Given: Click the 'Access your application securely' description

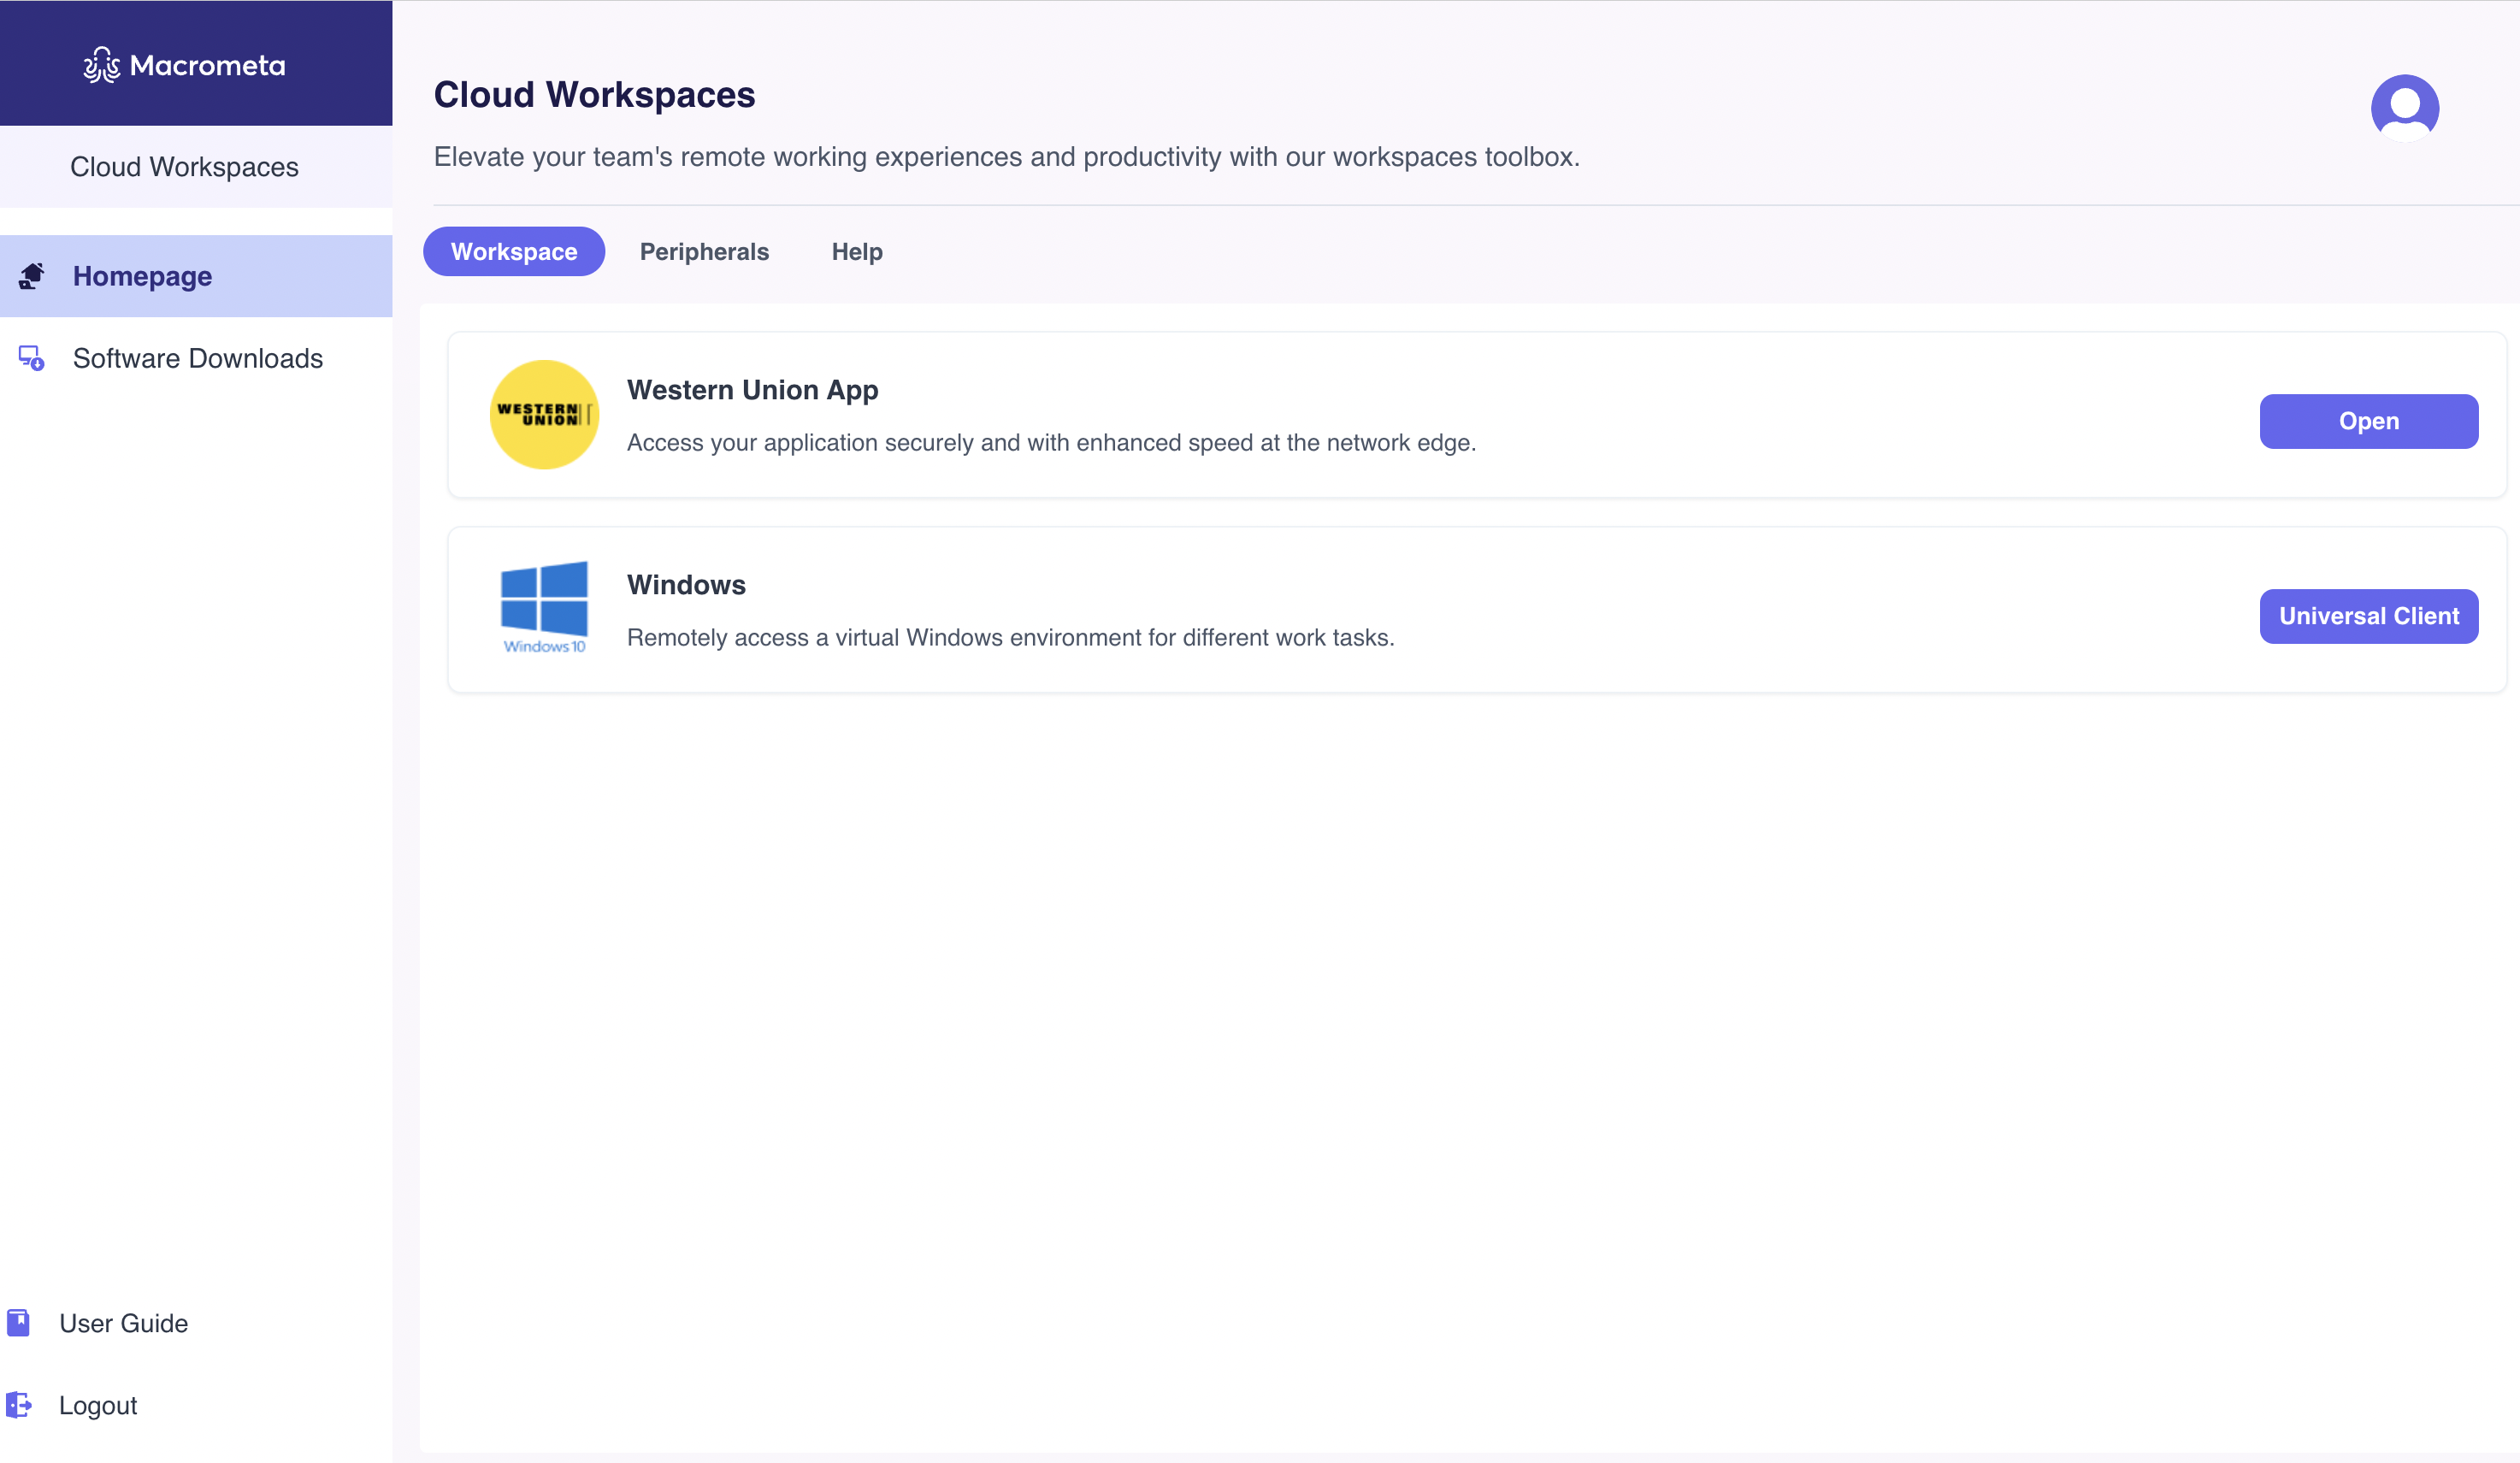Looking at the screenshot, I should click(1051, 443).
